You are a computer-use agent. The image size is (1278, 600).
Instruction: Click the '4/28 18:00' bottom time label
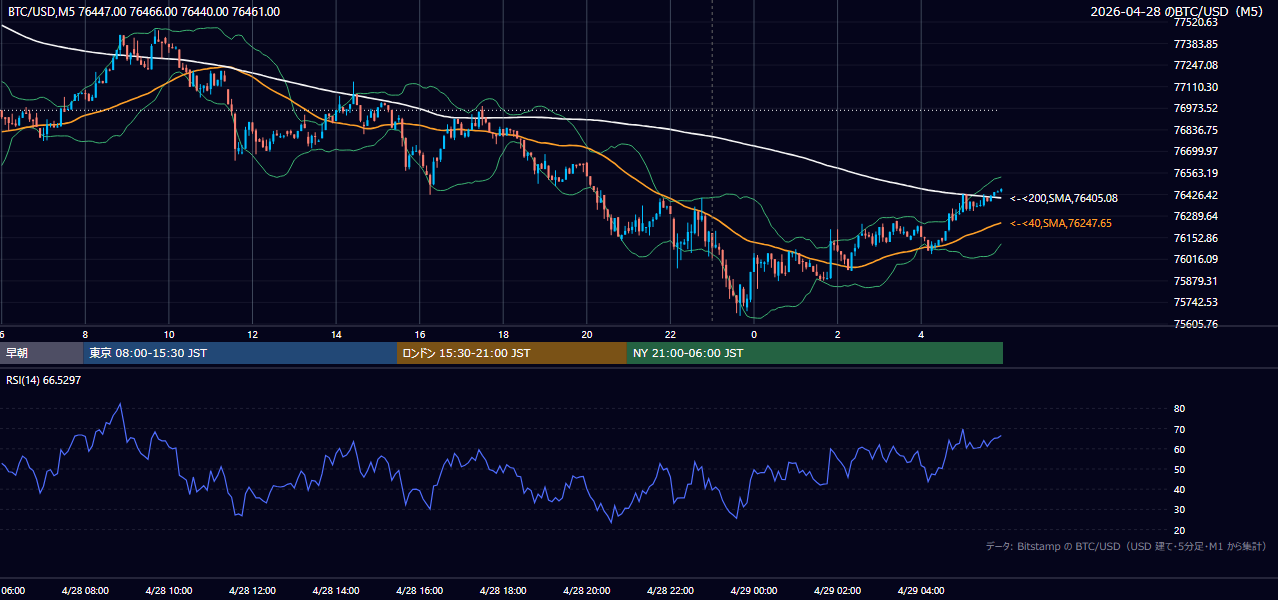tap(503, 590)
